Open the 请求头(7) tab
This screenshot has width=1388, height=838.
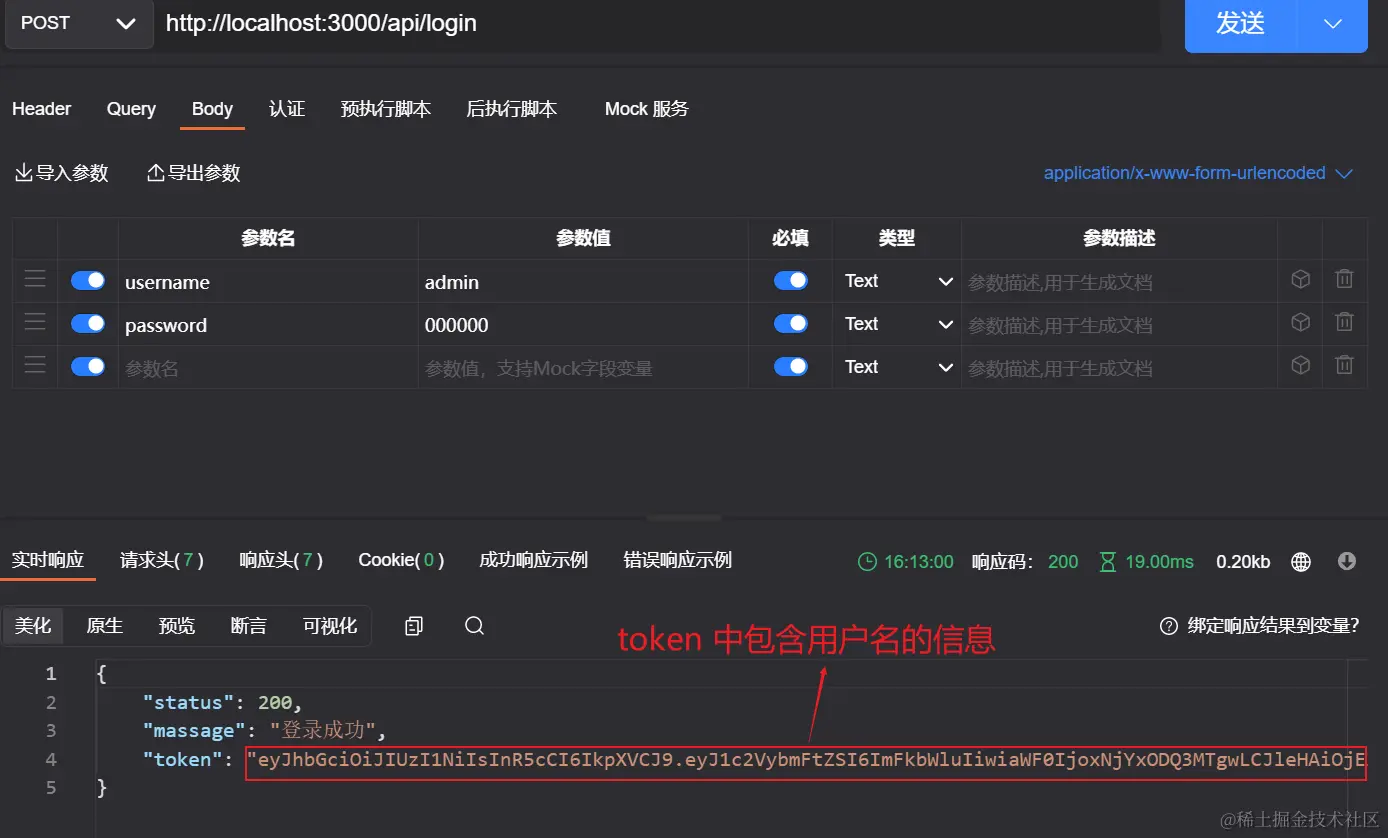(162, 560)
